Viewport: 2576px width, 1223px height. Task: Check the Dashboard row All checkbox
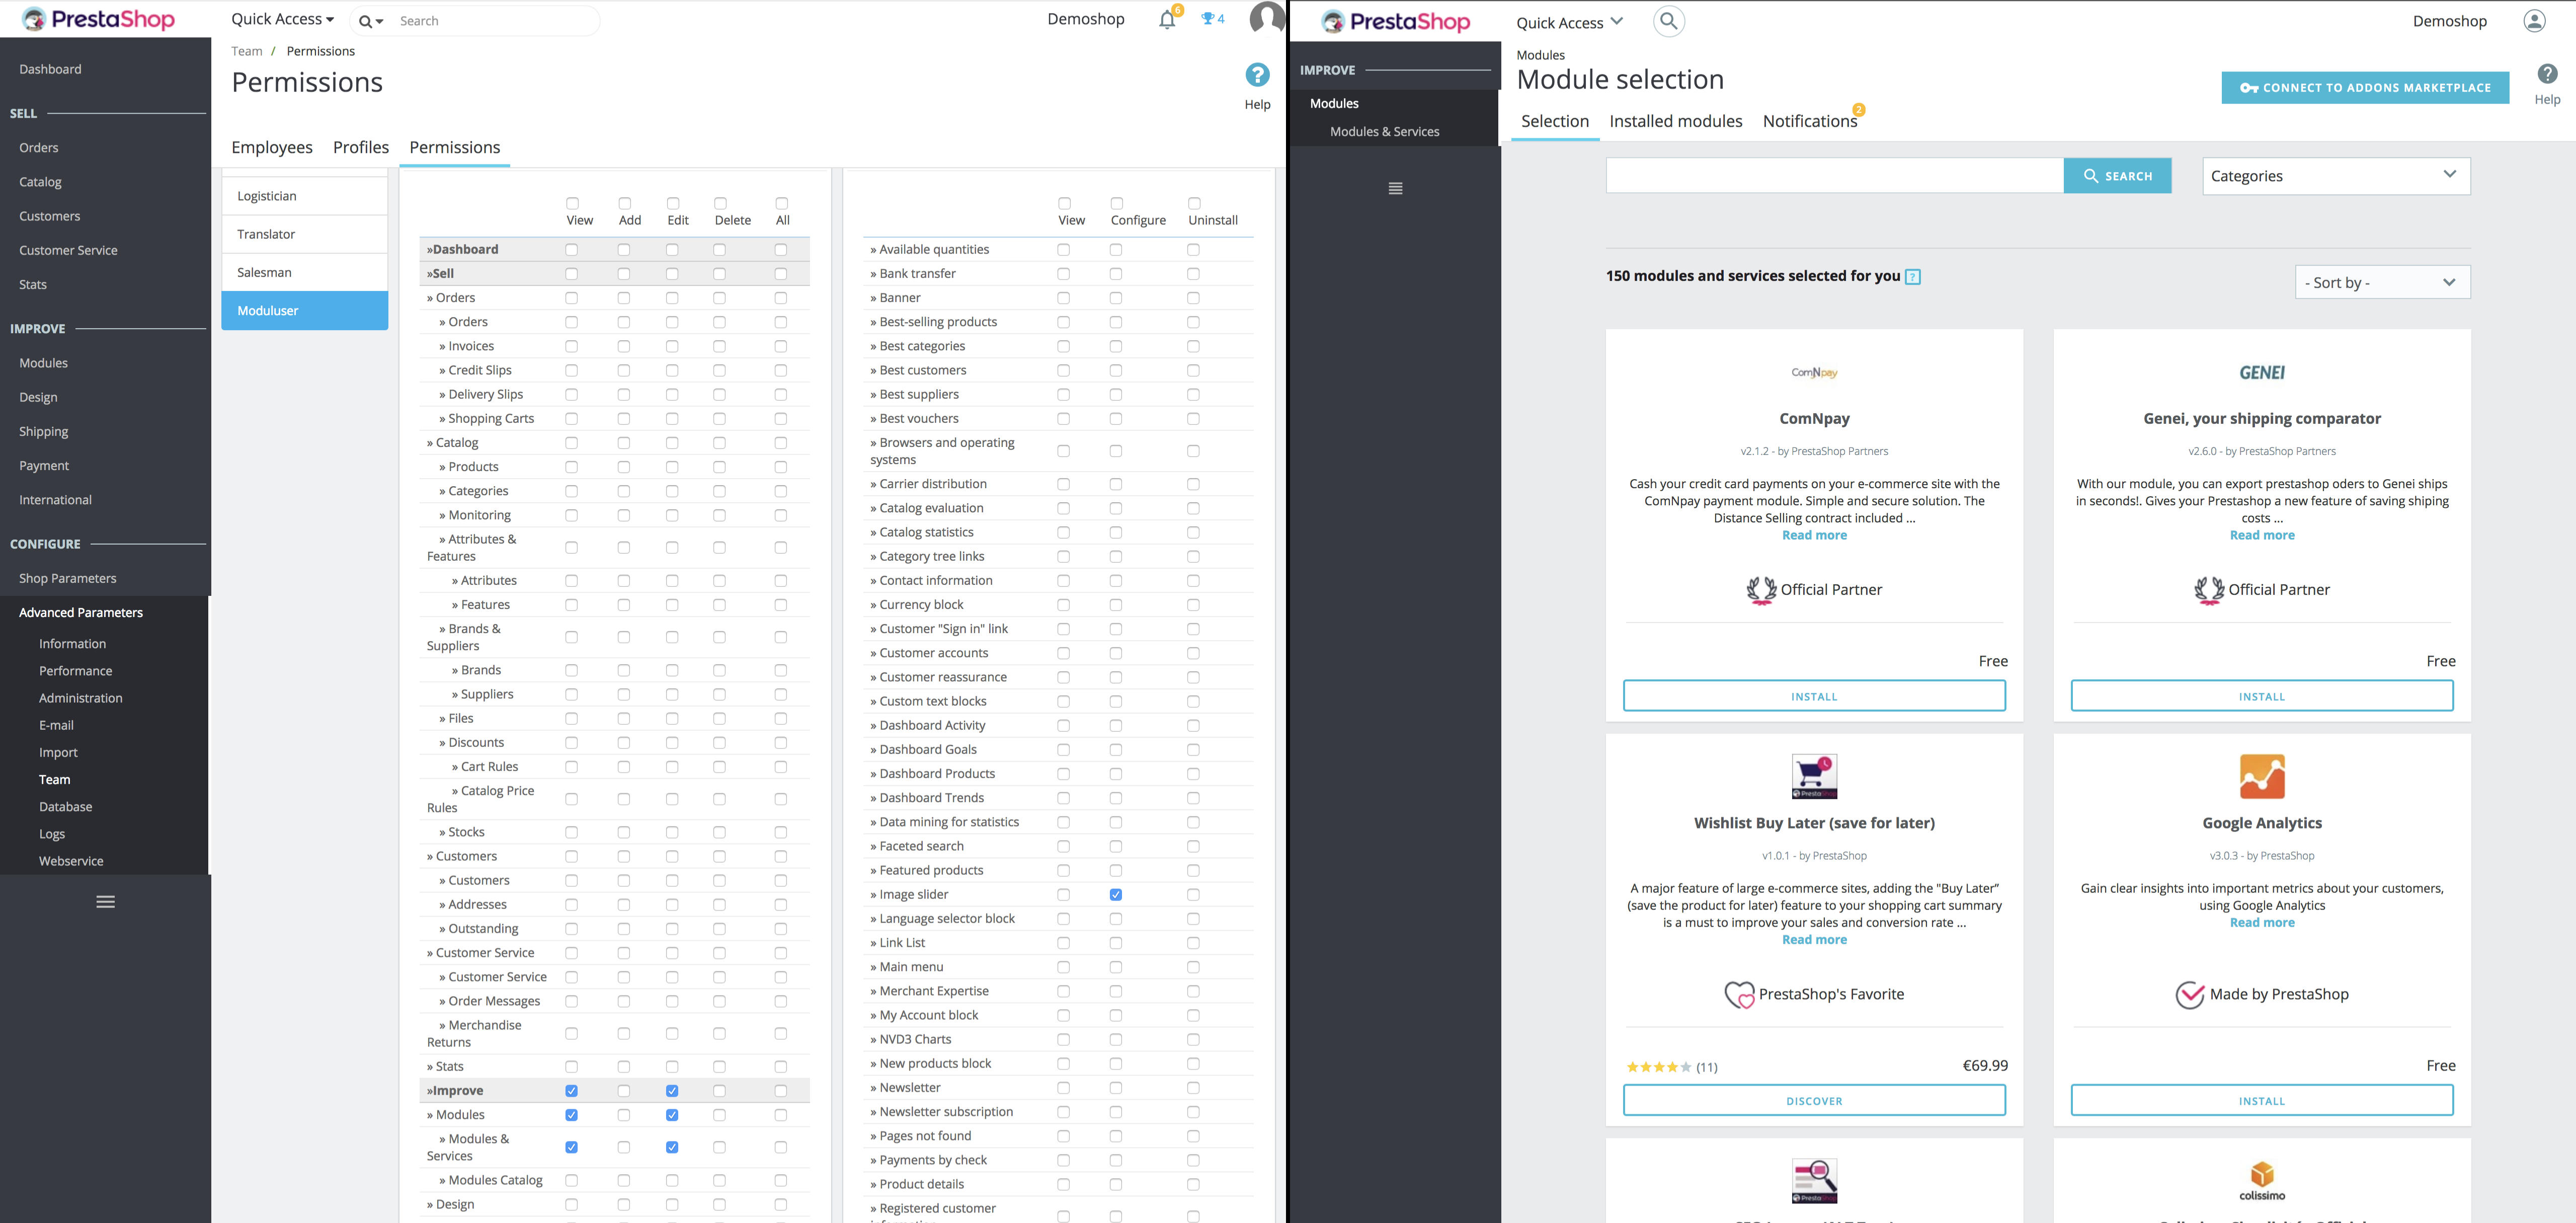point(781,250)
